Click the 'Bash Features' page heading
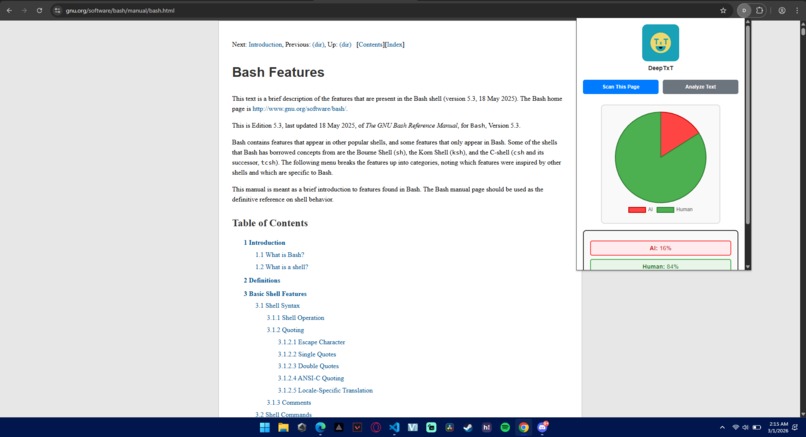The width and height of the screenshot is (806, 437). pyautogui.click(x=278, y=72)
